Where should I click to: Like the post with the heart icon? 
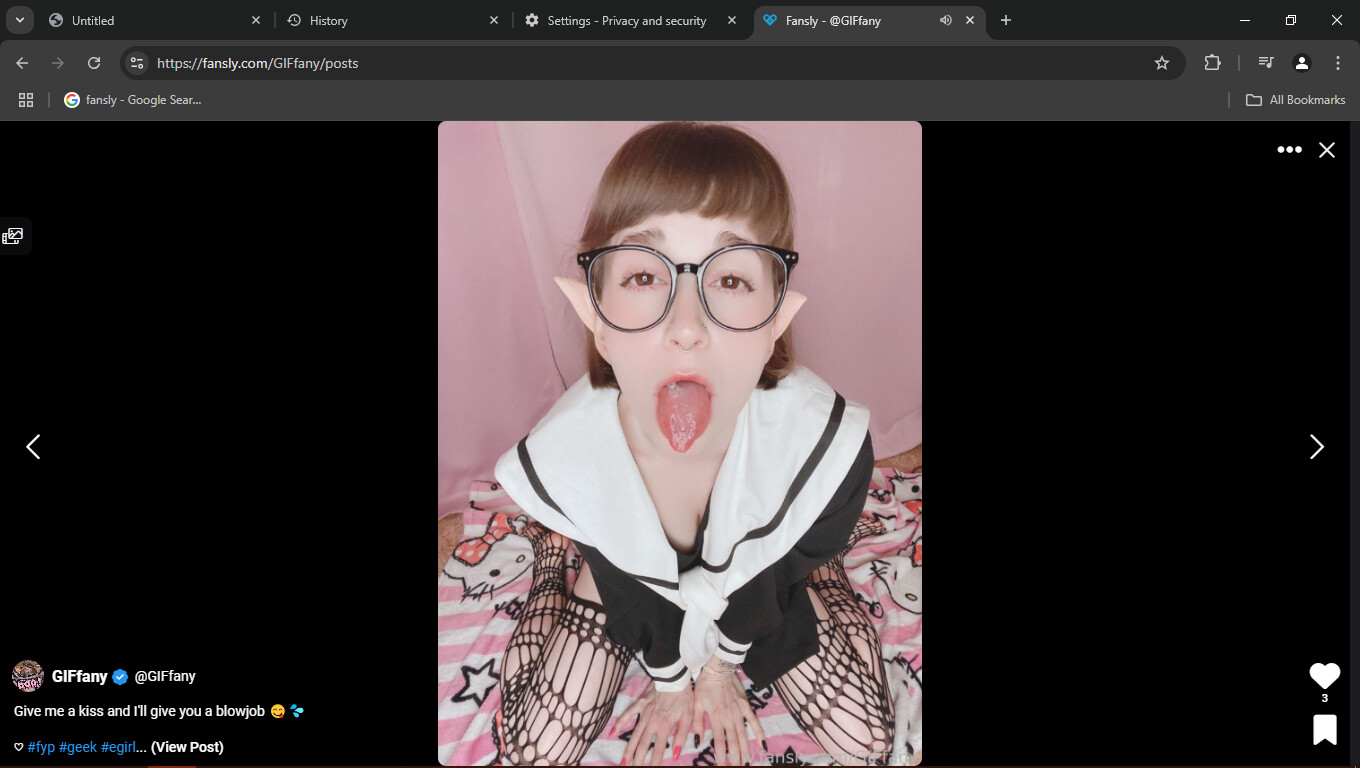coord(1324,676)
